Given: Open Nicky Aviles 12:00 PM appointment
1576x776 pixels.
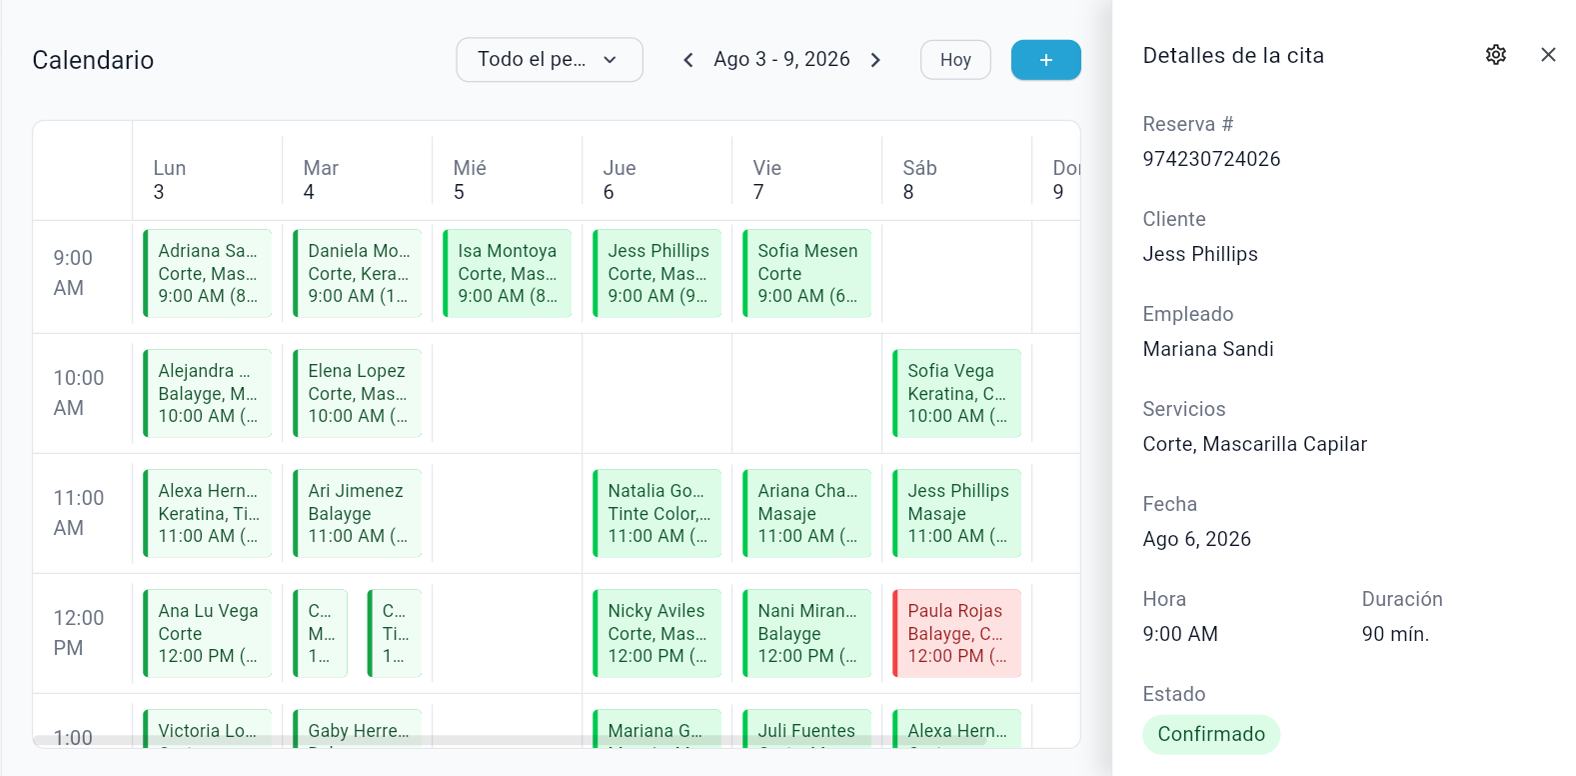Looking at the screenshot, I should (x=657, y=633).
